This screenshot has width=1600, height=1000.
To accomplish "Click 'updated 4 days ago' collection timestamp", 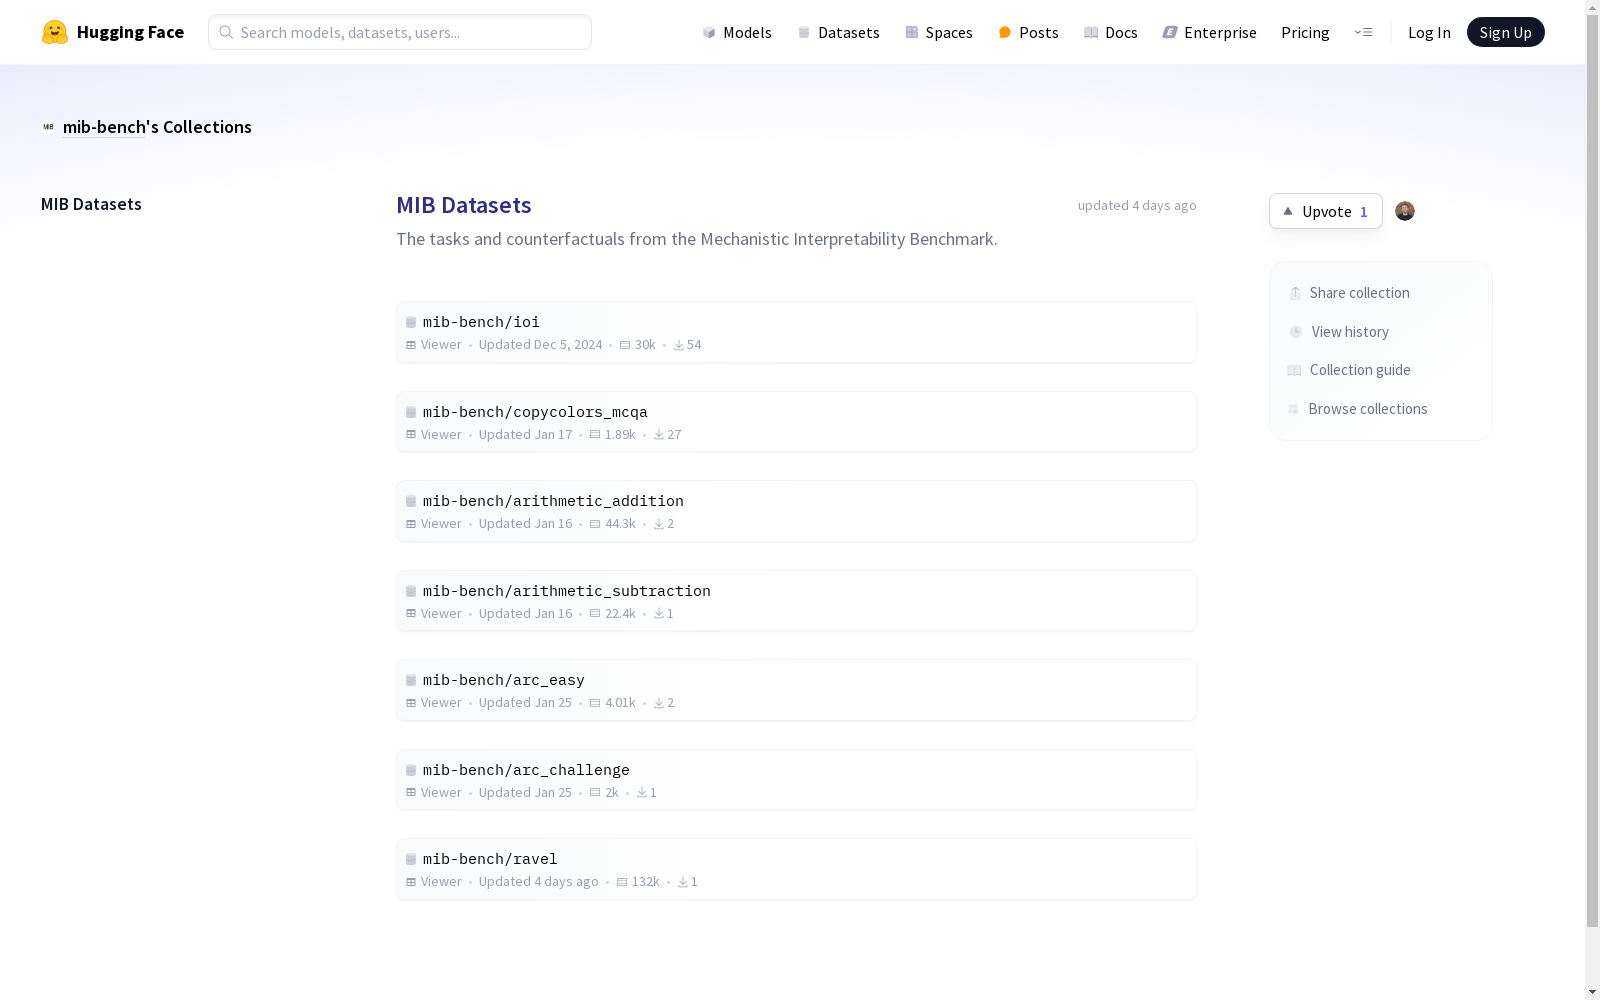I will tap(1137, 205).
